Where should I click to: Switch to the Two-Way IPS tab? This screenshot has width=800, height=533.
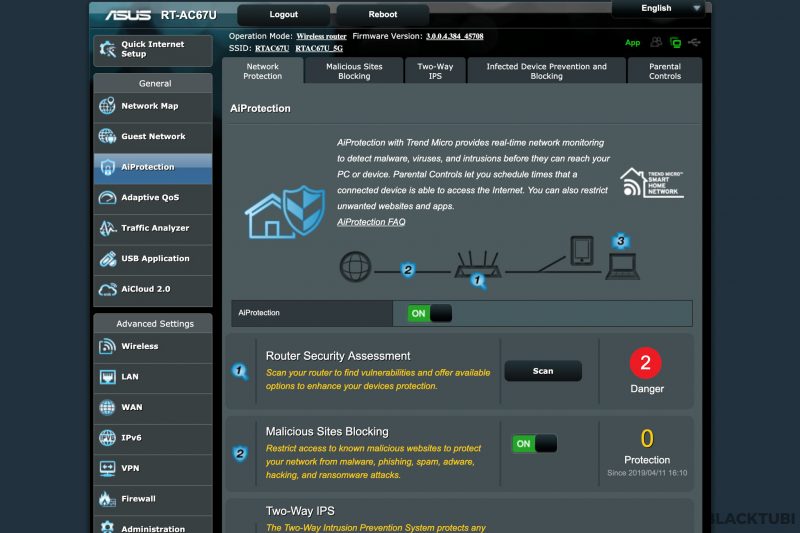point(435,71)
